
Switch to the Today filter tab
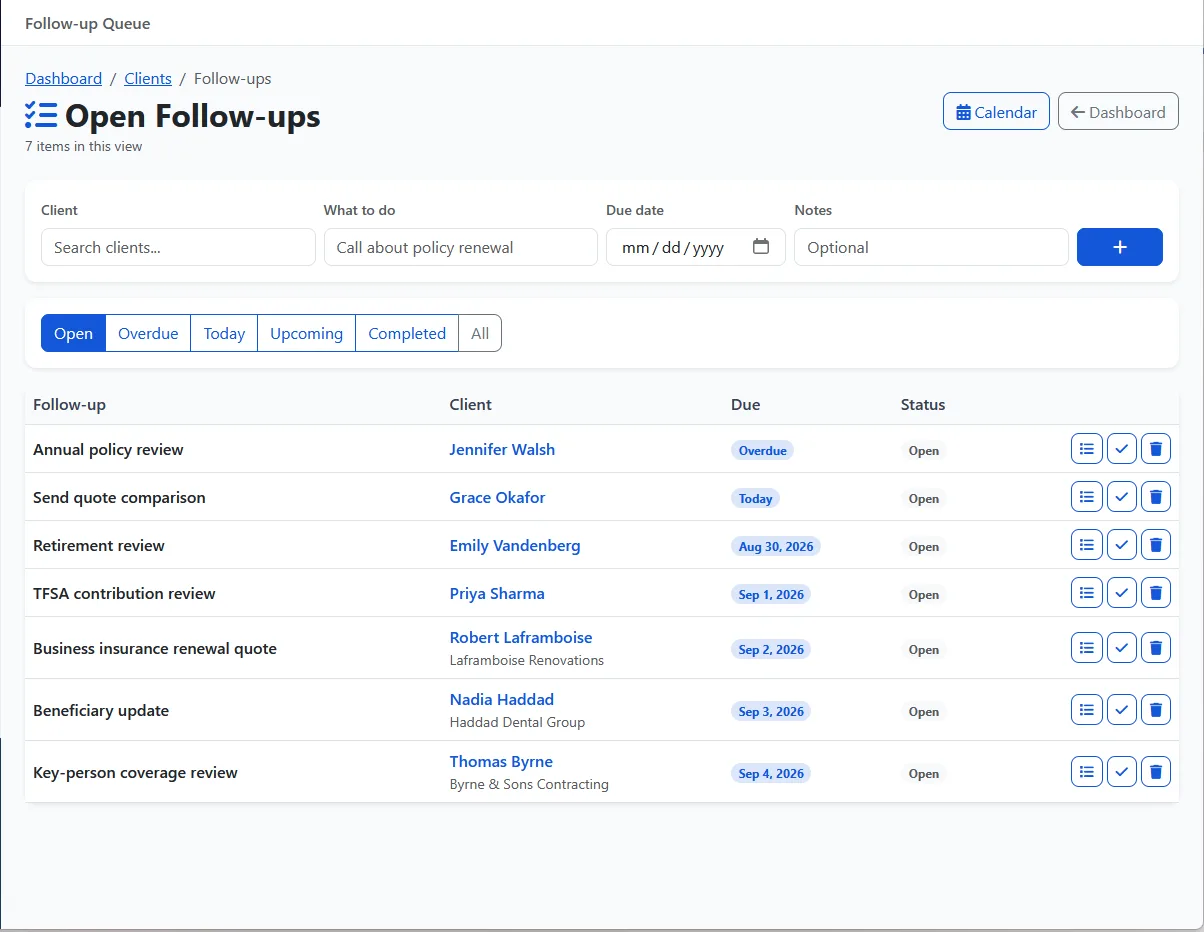click(x=224, y=333)
